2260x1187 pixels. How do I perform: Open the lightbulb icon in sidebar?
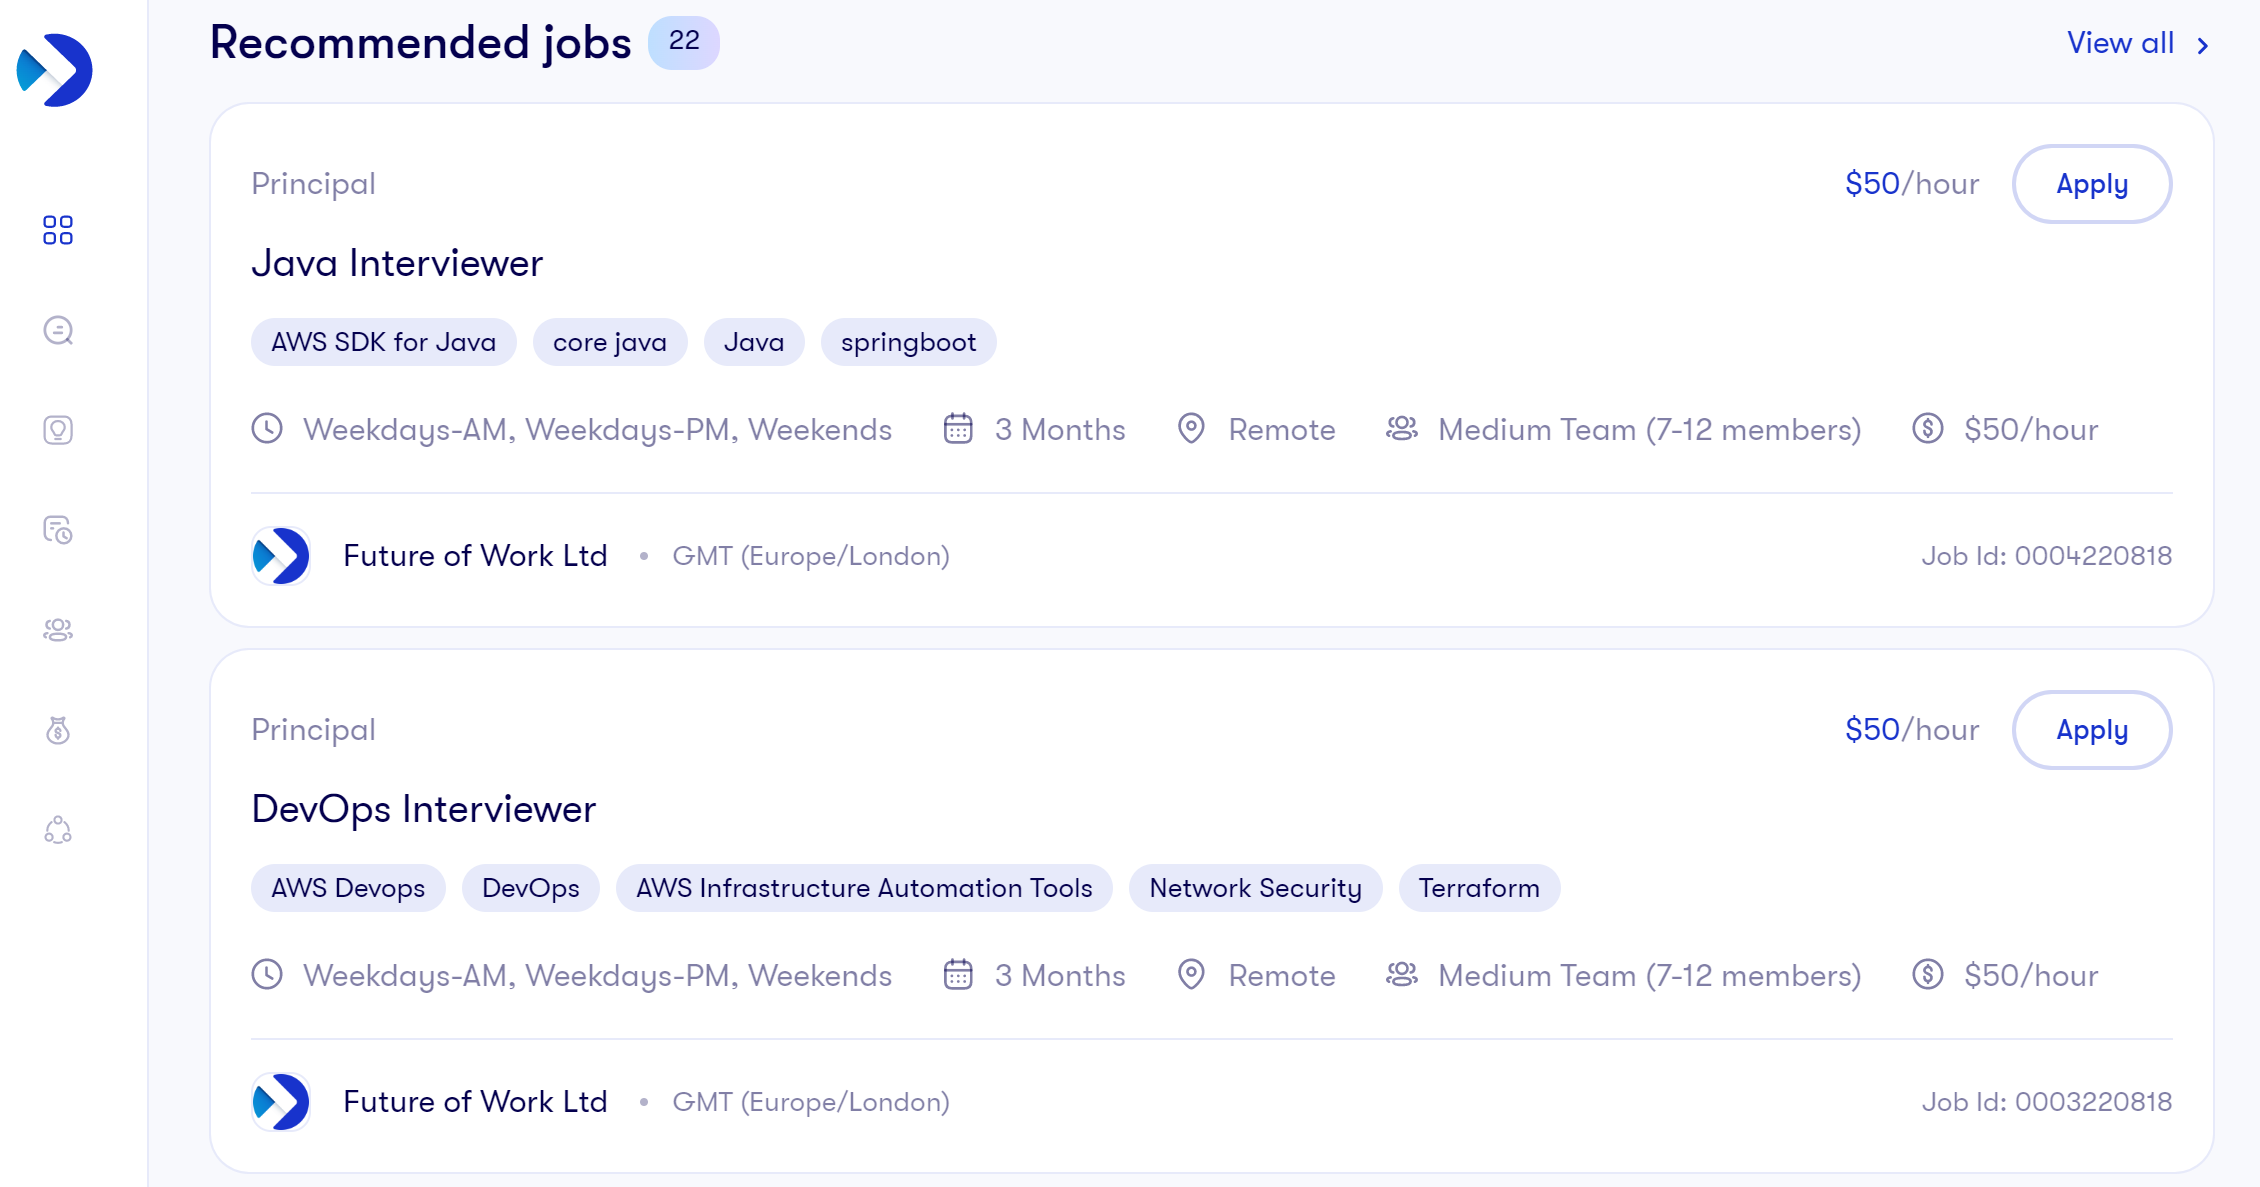(x=58, y=430)
